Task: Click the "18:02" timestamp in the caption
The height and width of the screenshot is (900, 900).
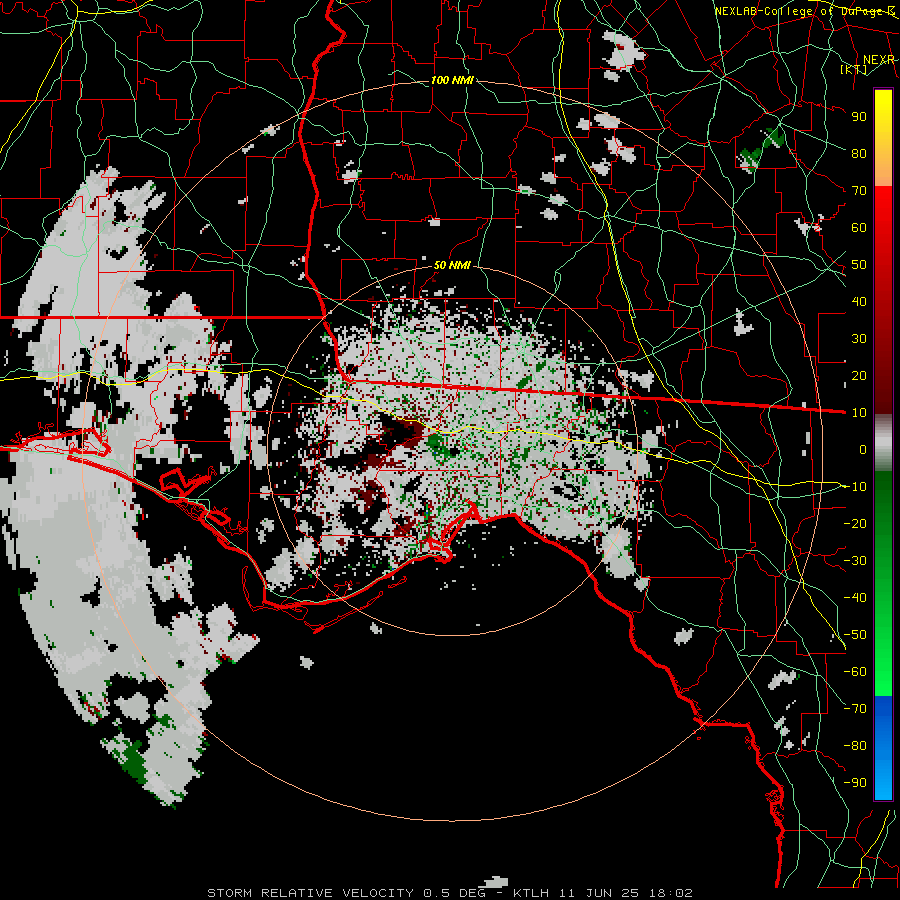Action: pyautogui.click(x=671, y=893)
